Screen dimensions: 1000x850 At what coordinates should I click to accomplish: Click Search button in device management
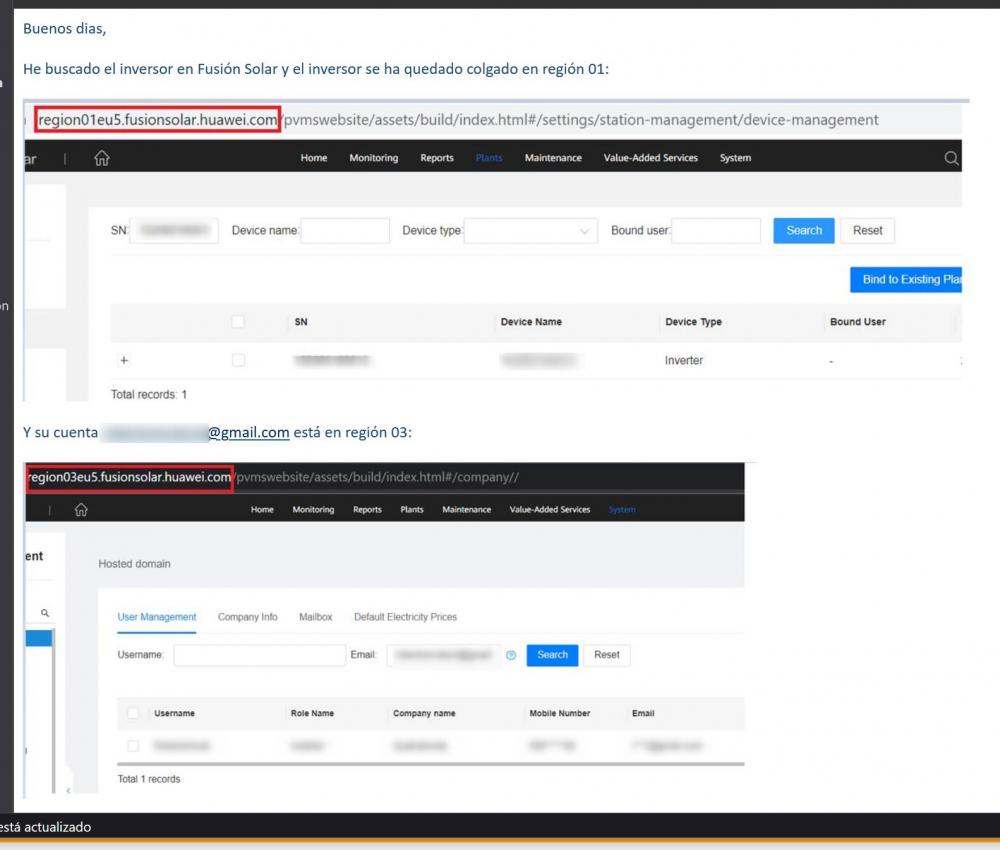[x=804, y=230]
